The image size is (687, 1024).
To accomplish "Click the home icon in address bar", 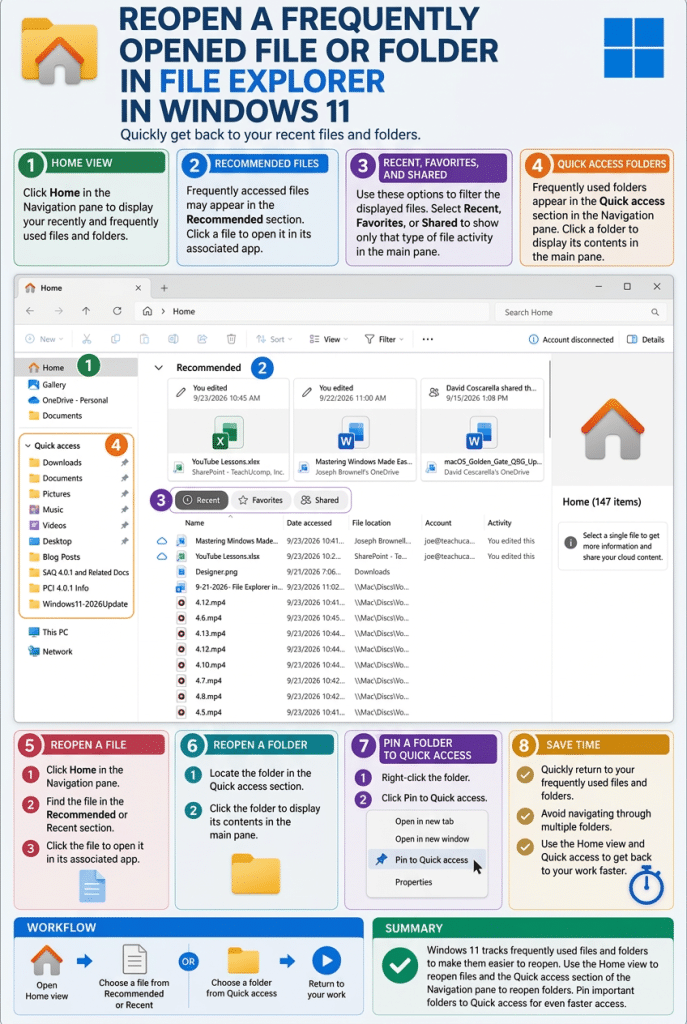I will pos(148,312).
